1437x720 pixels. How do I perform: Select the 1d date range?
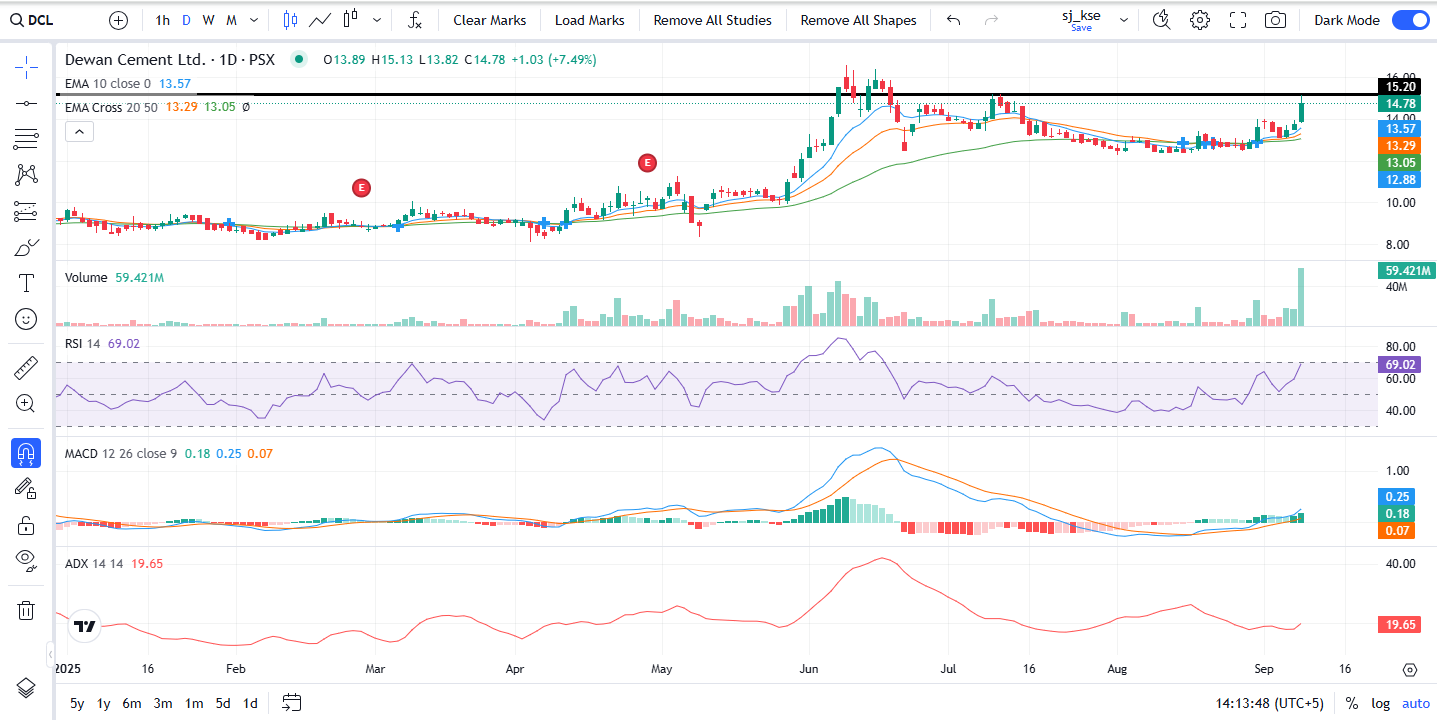[251, 703]
